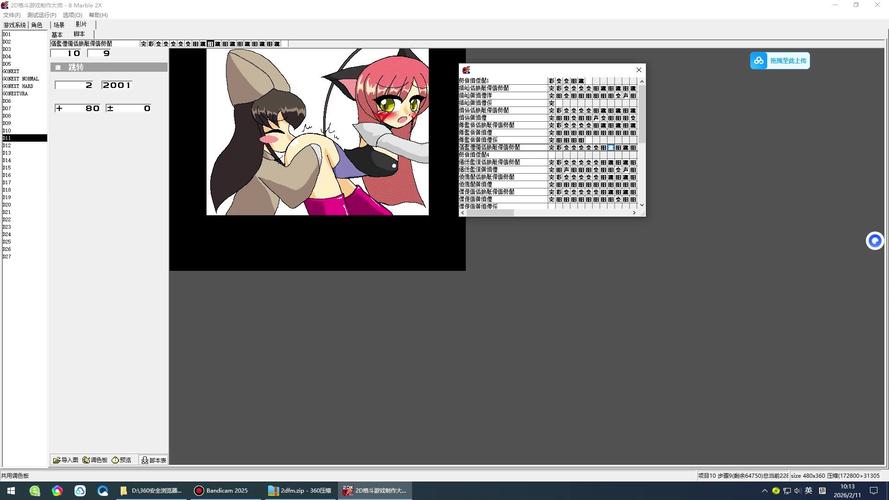Open the 文件(F) menu
This screenshot has width=889, height=500.
(x=11, y=15)
